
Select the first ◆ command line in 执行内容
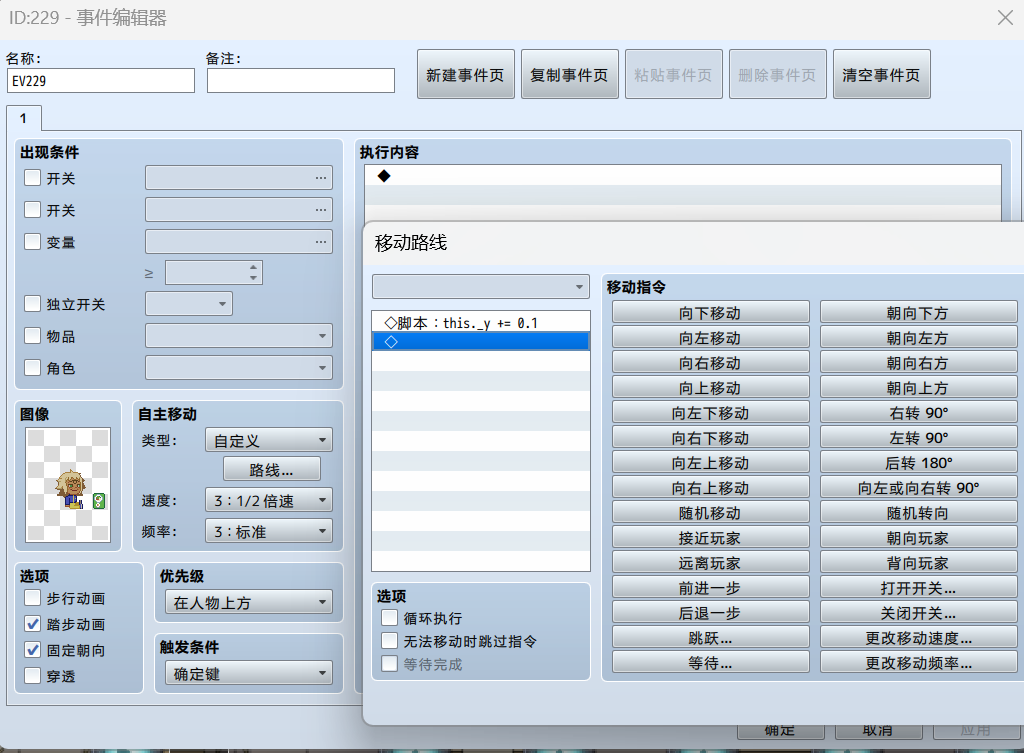(x=682, y=176)
